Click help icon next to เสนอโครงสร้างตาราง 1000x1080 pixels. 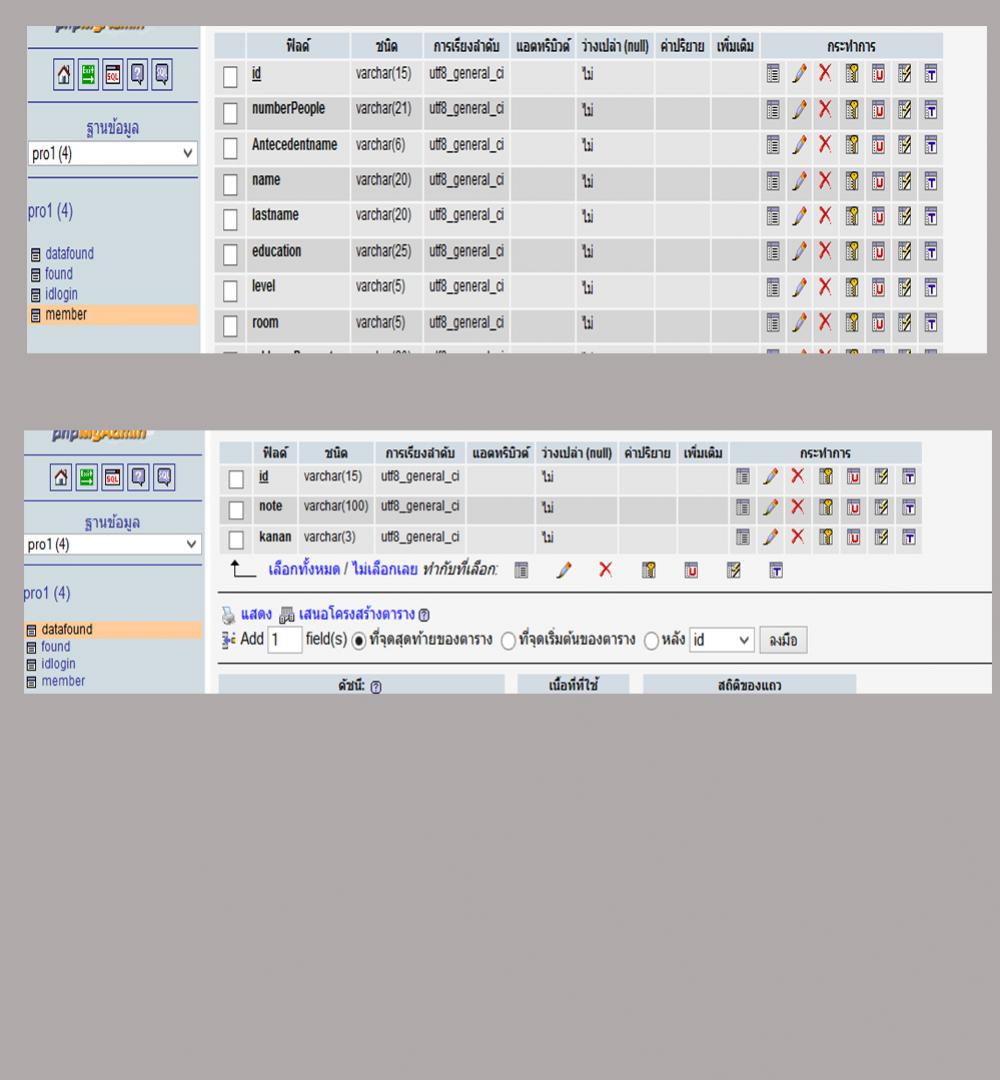pyautogui.click(x=424, y=615)
